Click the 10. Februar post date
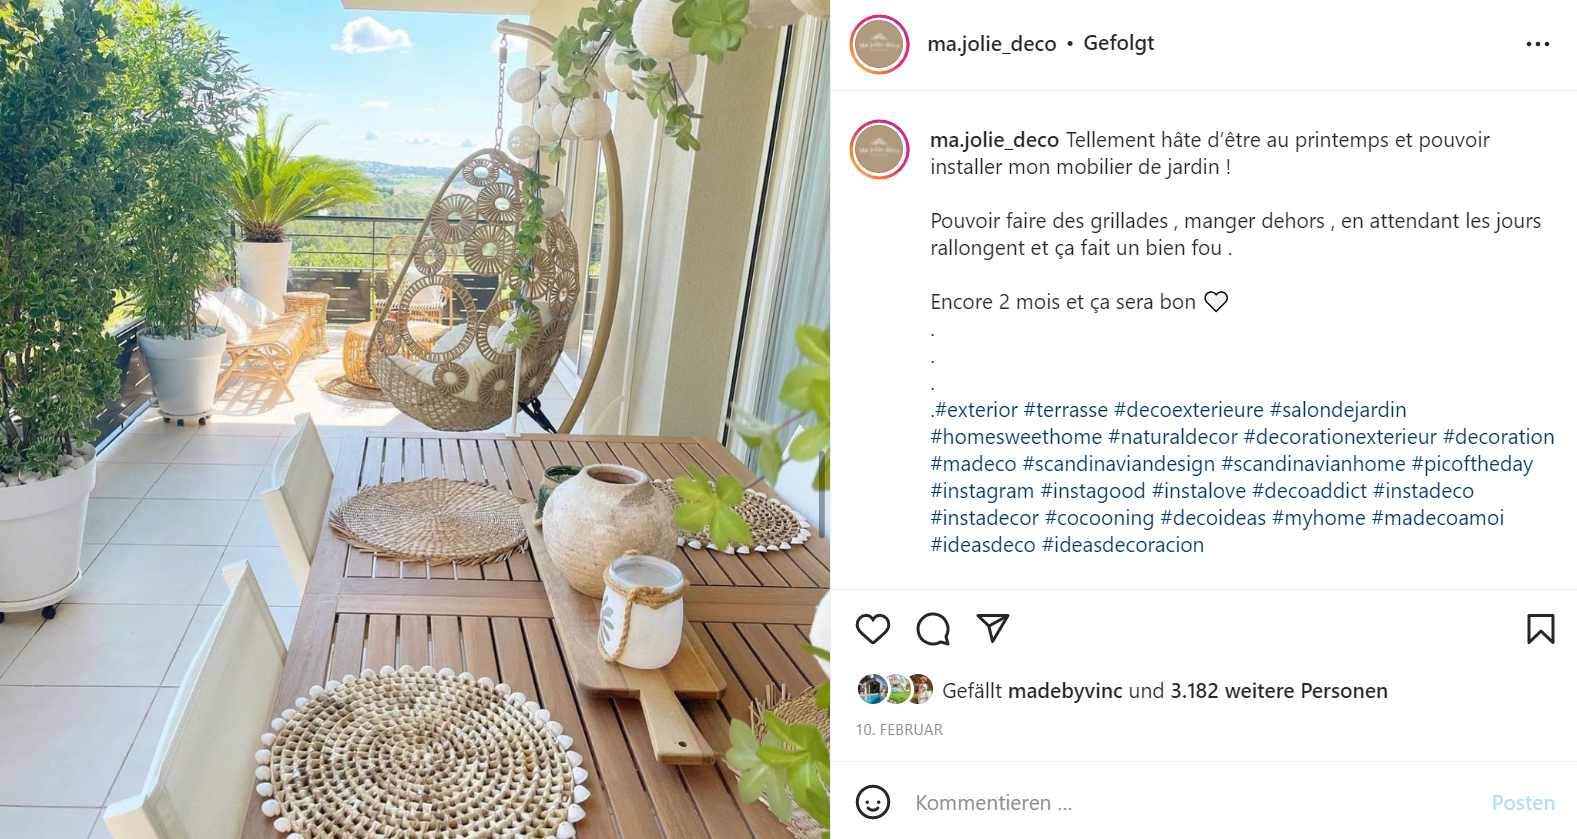Screen dimensions: 1577x839 pyautogui.click(x=899, y=730)
